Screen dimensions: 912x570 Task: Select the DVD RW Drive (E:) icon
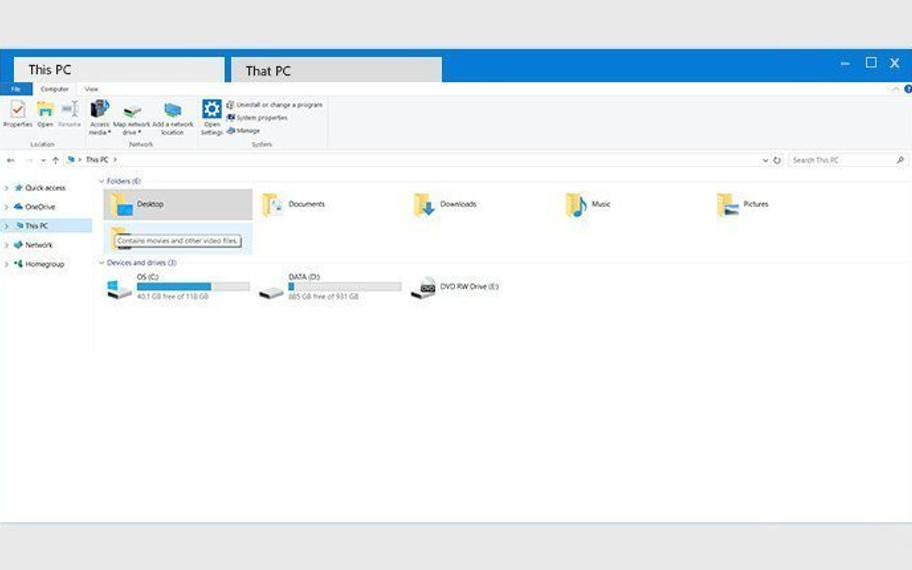pos(423,288)
